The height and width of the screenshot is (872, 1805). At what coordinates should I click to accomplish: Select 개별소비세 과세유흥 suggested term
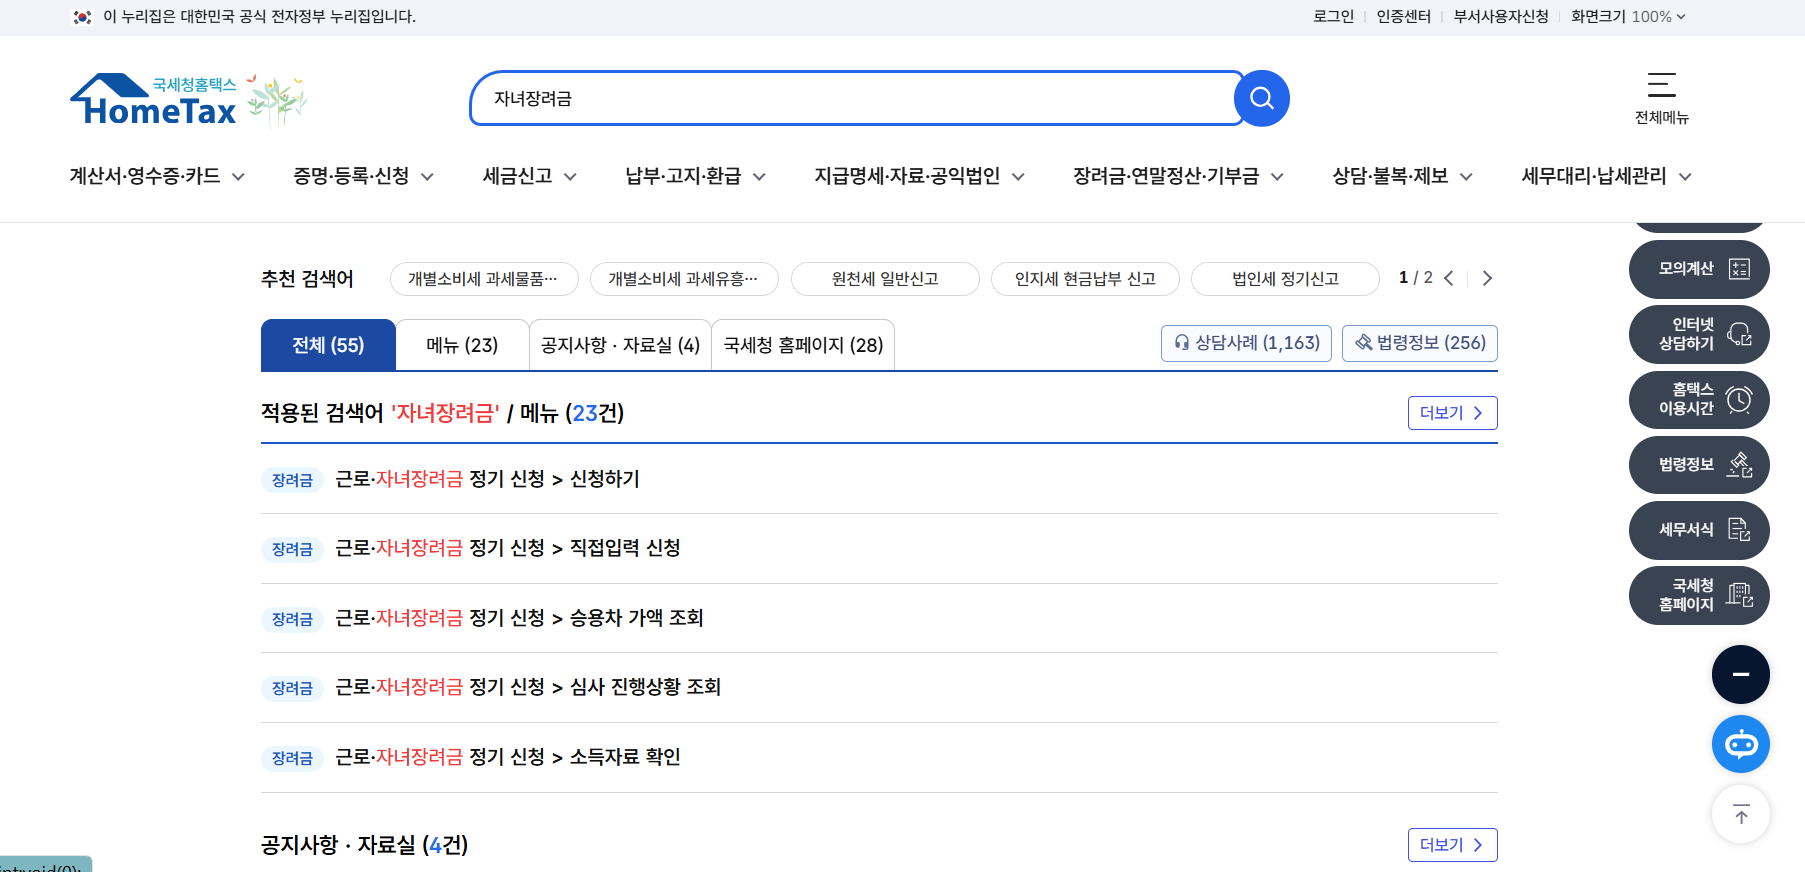point(684,279)
